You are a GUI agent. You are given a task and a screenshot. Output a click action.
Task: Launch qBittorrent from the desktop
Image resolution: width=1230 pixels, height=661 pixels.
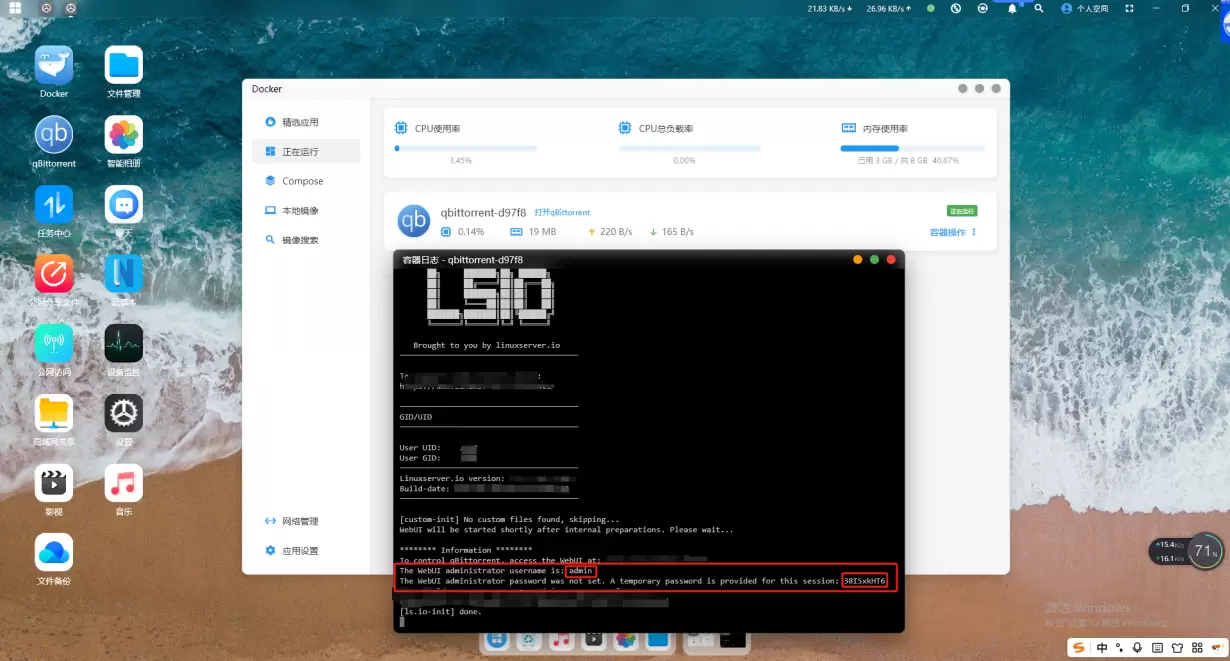coord(54,135)
